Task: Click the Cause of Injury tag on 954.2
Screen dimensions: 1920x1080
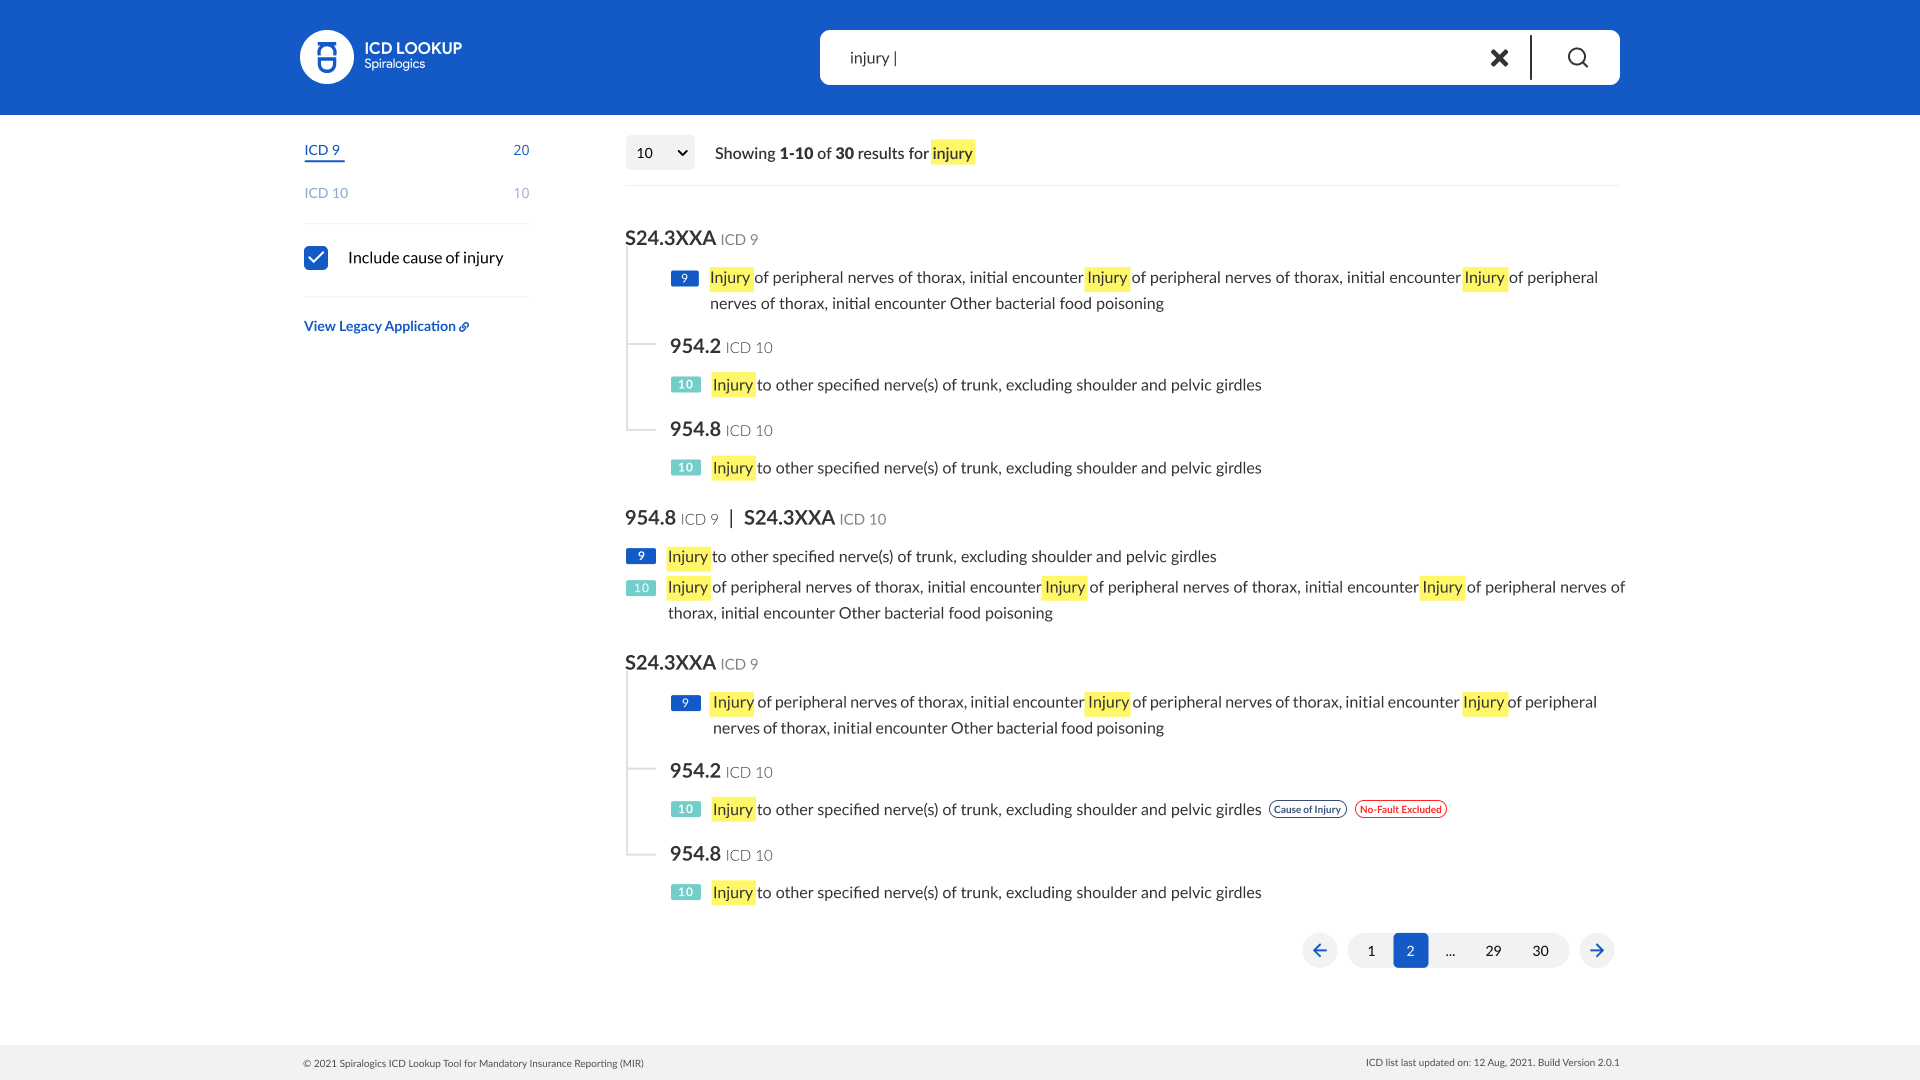Action: click(1308, 809)
